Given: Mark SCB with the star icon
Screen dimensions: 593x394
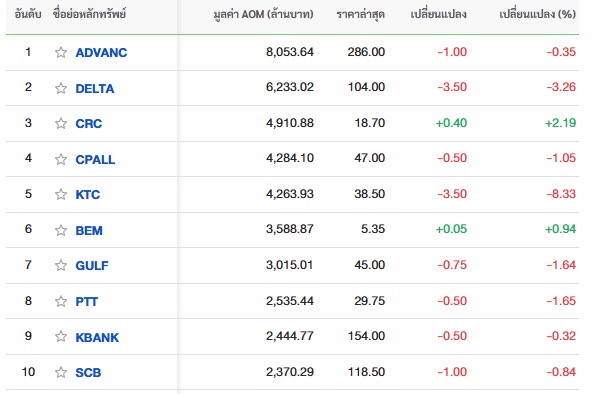Looking at the screenshot, I should [x=61, y=372].
